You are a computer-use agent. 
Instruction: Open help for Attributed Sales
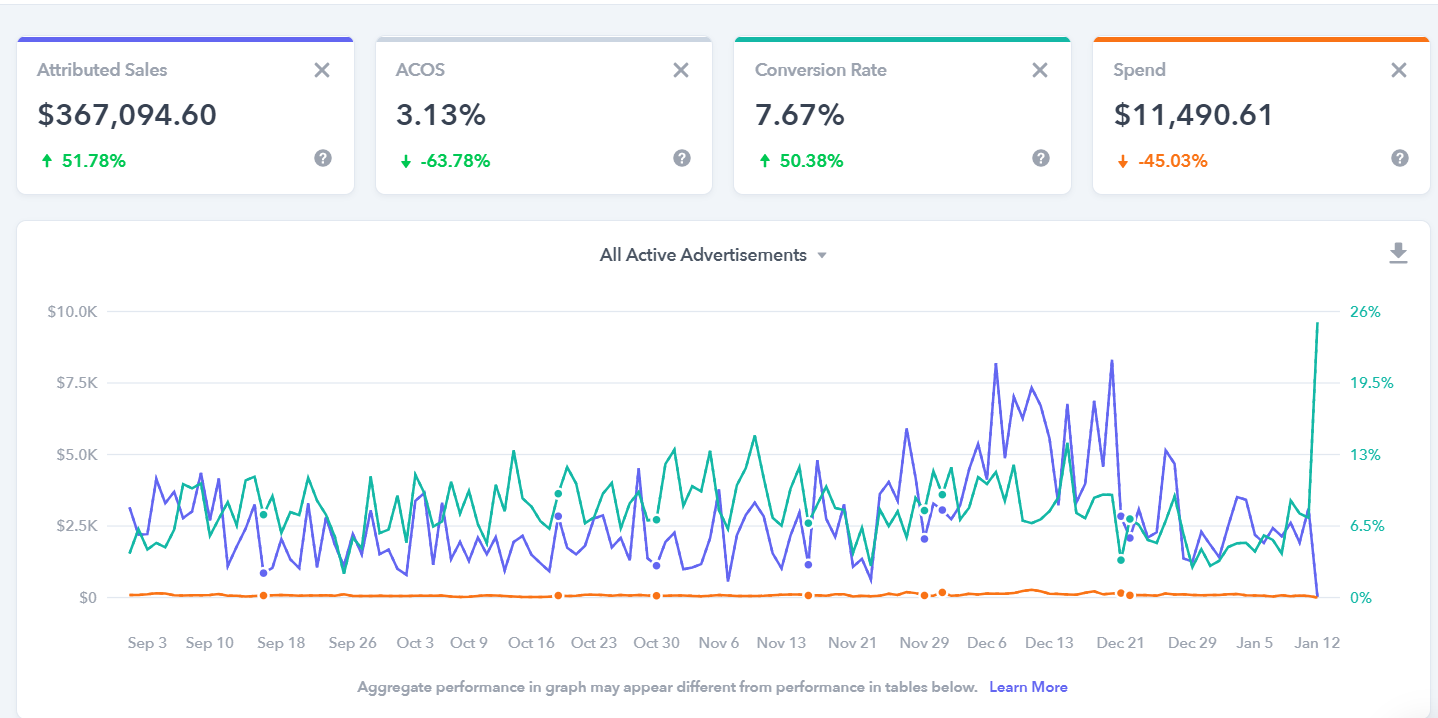[323, 158]
